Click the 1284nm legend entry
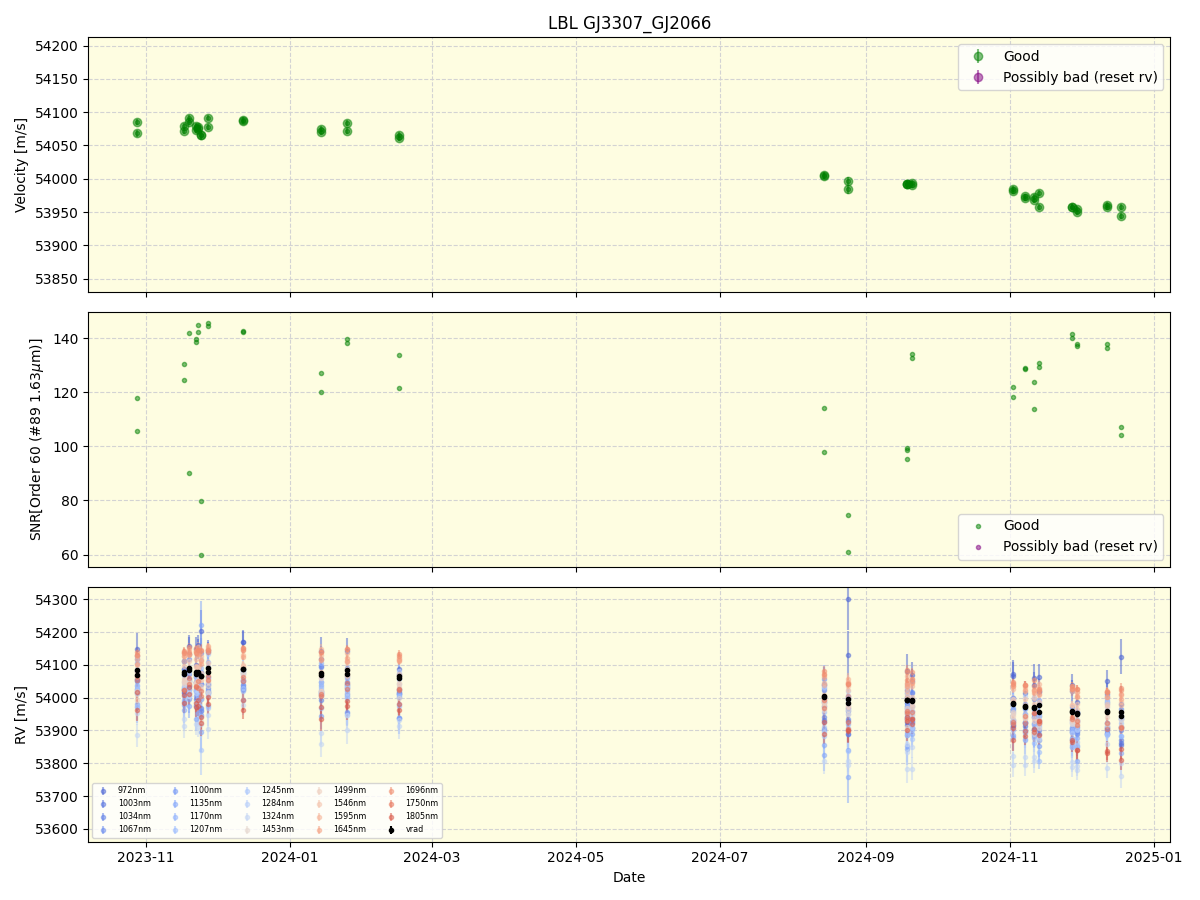 278,803
